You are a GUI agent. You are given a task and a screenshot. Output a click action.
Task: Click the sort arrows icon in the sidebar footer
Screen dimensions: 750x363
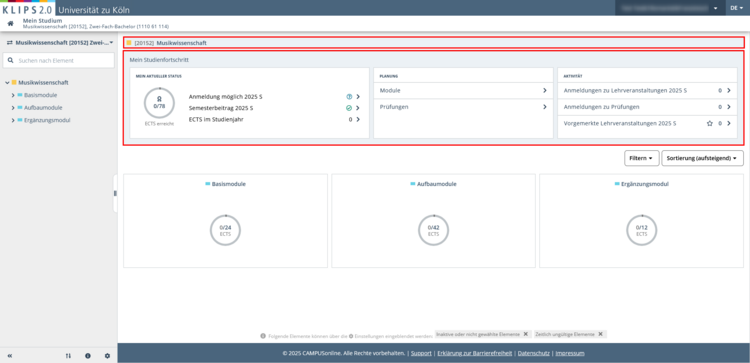68,356
